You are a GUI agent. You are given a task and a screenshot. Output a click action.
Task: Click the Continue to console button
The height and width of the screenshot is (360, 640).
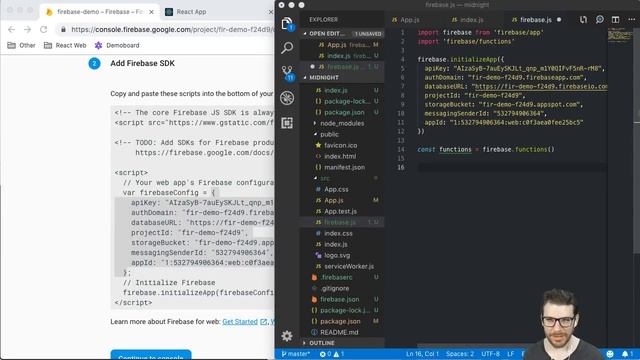pyautogui.click(x=151, y=355)
